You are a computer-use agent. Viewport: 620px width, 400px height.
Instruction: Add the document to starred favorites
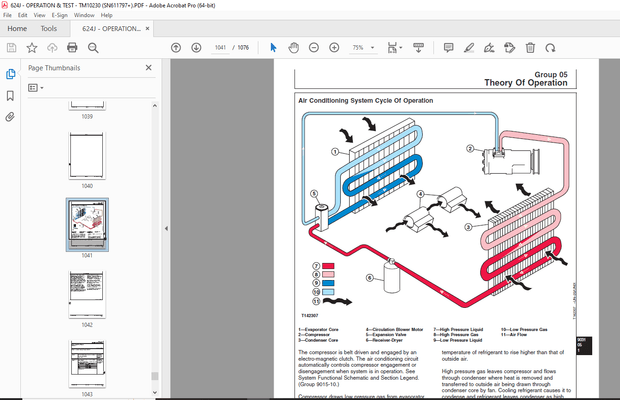(x=32, y=48)
